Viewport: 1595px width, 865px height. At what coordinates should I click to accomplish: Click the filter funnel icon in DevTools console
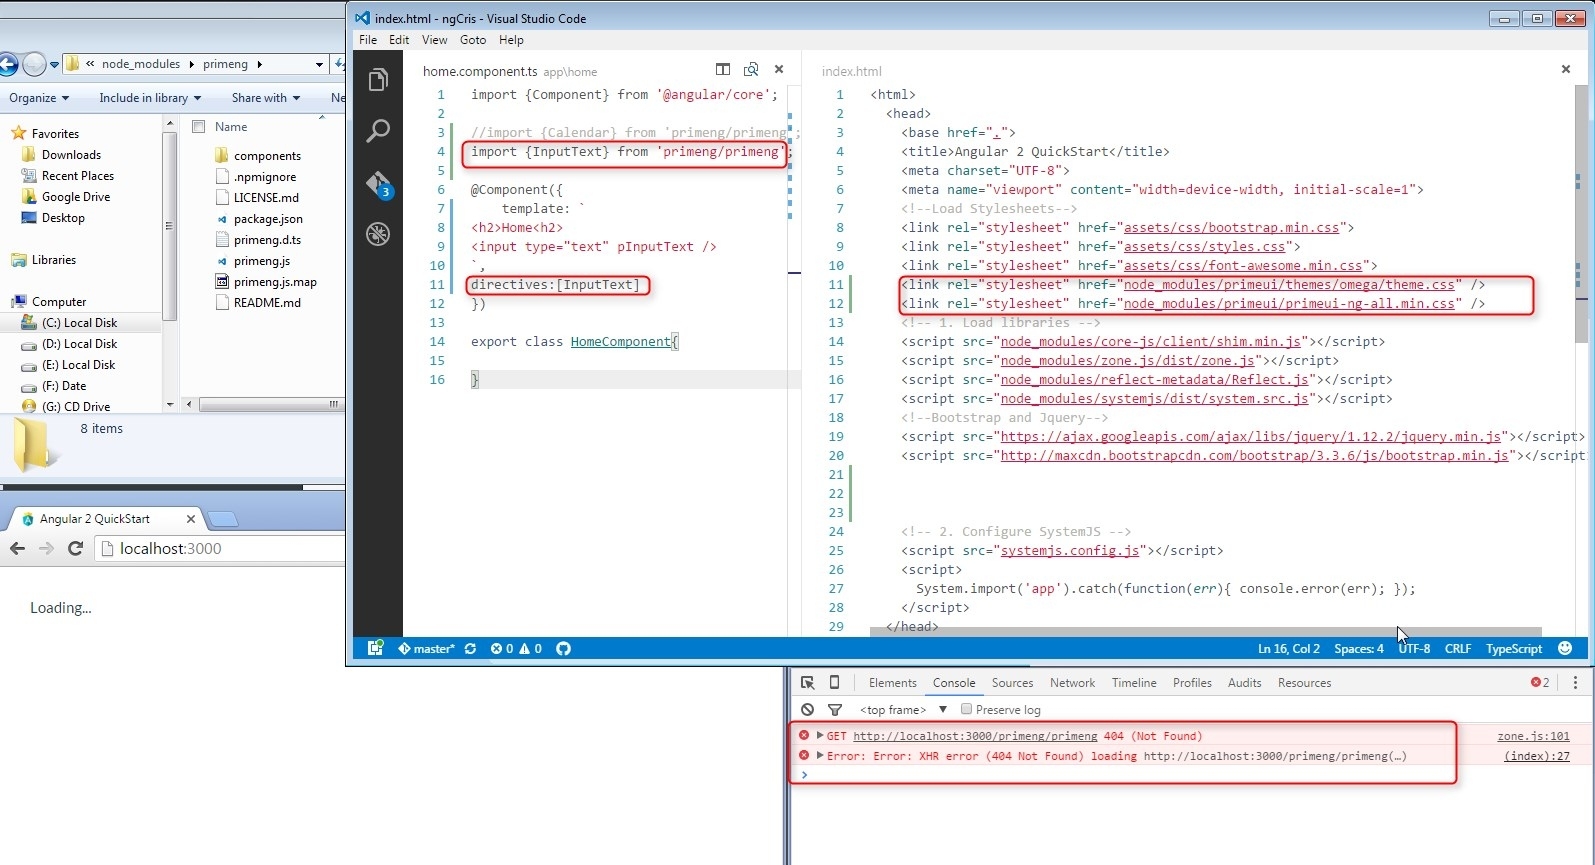835,709
